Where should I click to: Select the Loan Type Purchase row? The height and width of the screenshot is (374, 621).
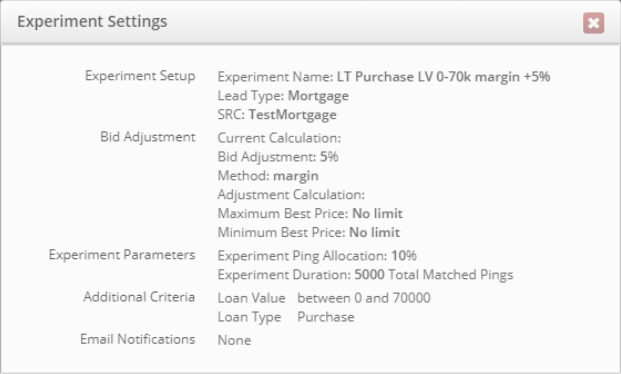(286, 317)
